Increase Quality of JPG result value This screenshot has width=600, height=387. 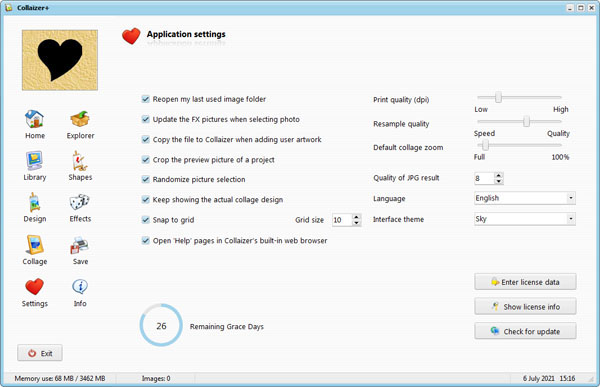(498, 175)
